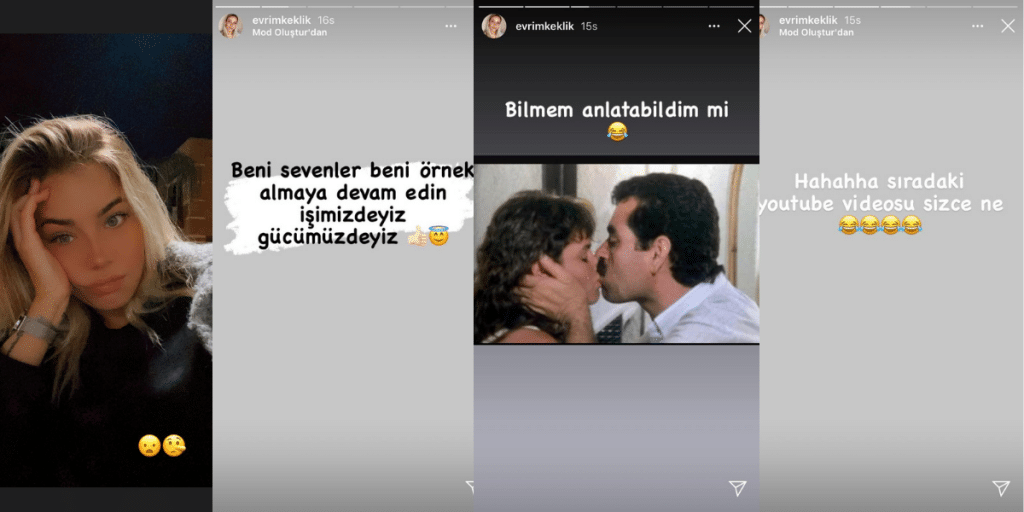Click evrimkeklik username on the 16s story
Image resolution: width=1024 pixels, height=512 pixels.
point(281,20)
